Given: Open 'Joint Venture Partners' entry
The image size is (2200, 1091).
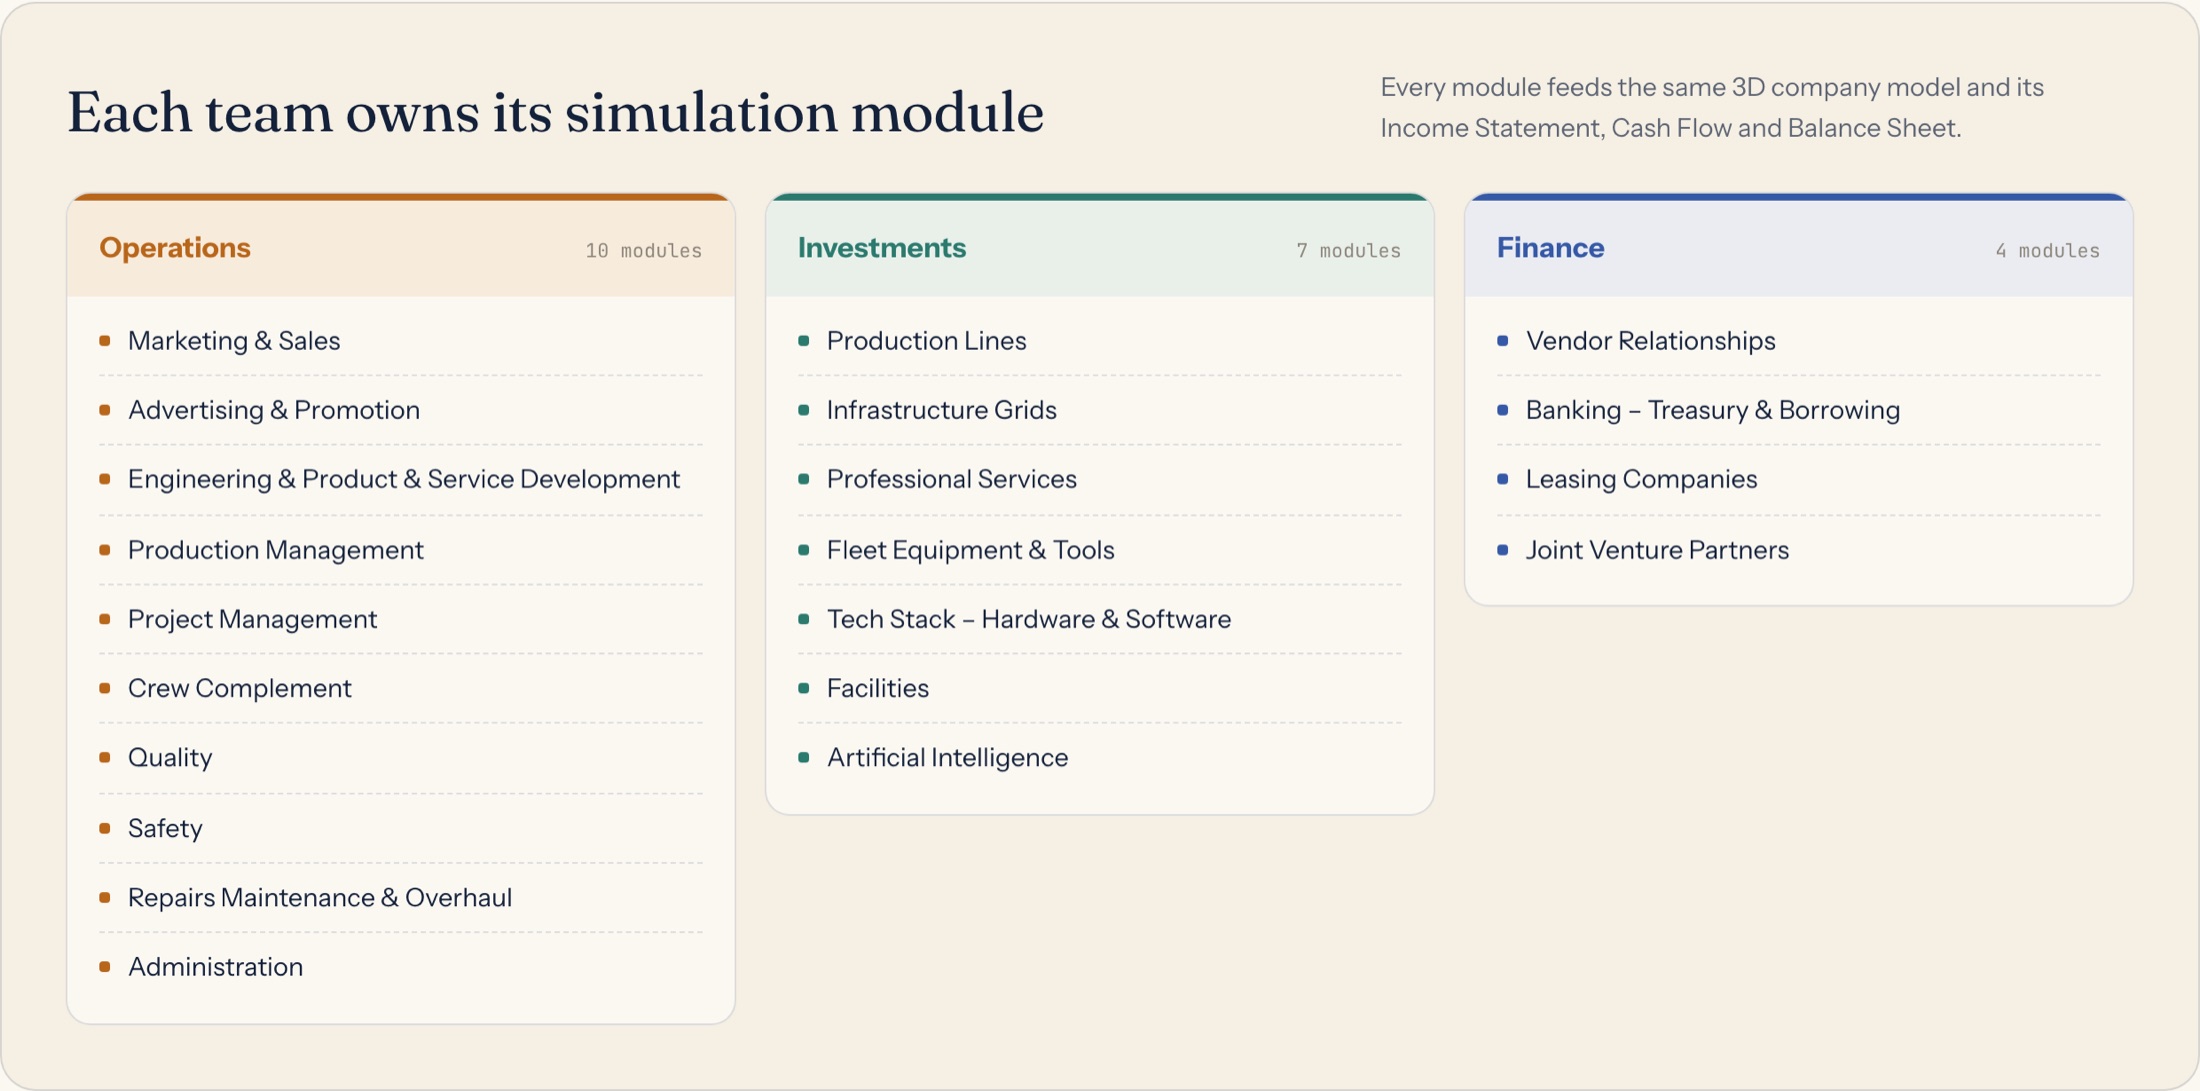Looking at the screenshot, I should point(1798,549).
